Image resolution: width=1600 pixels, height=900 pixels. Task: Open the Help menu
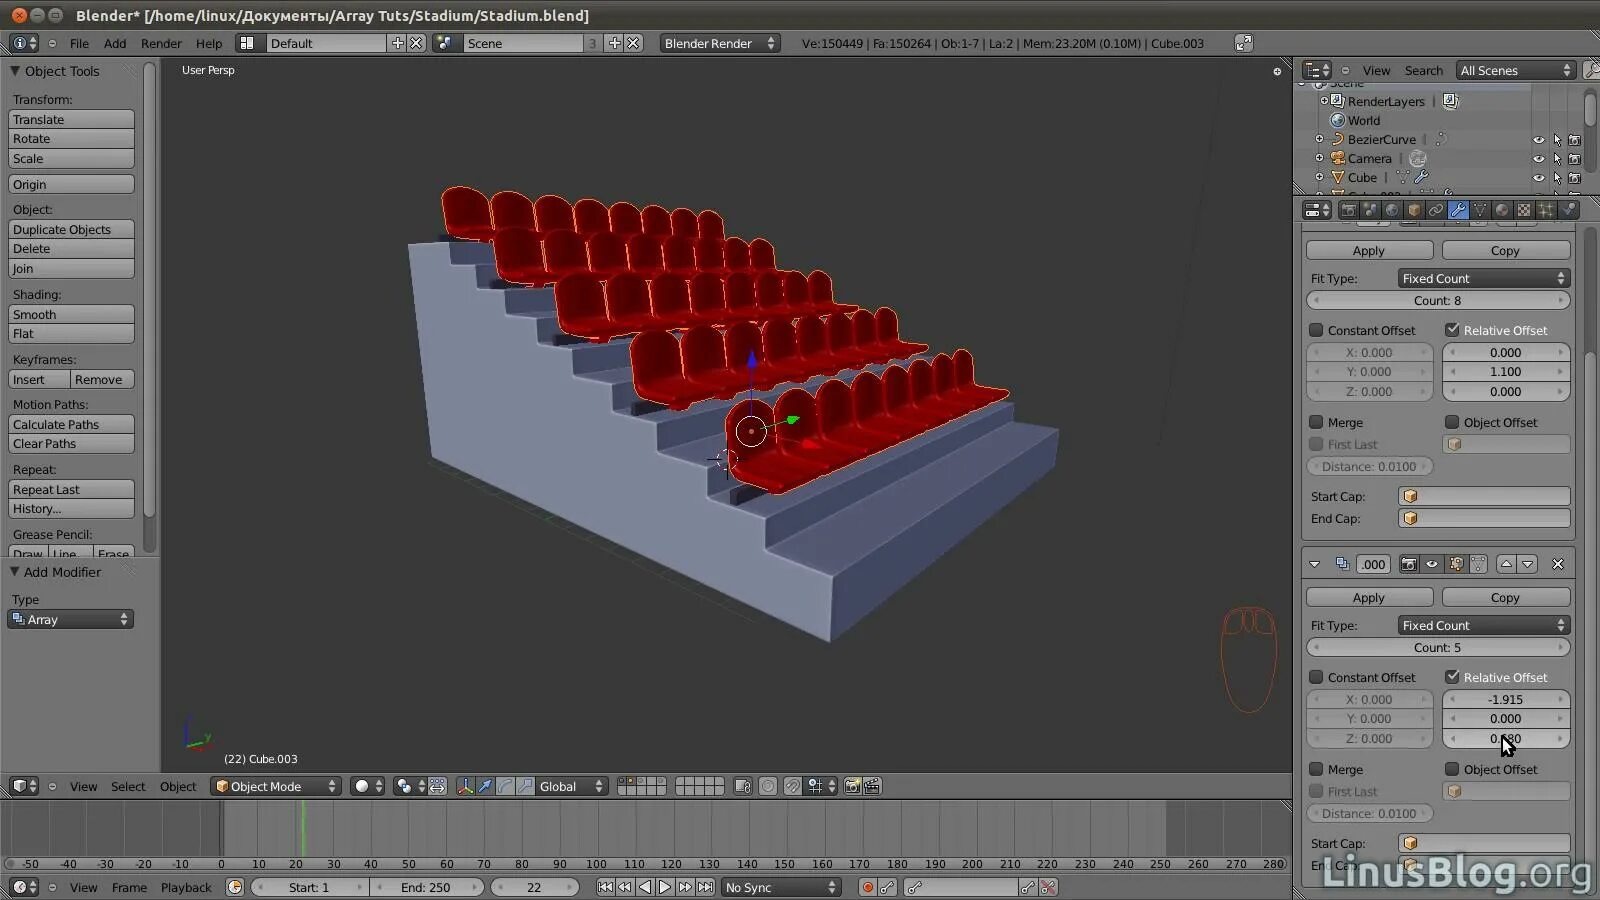click(x=209, y=43)
